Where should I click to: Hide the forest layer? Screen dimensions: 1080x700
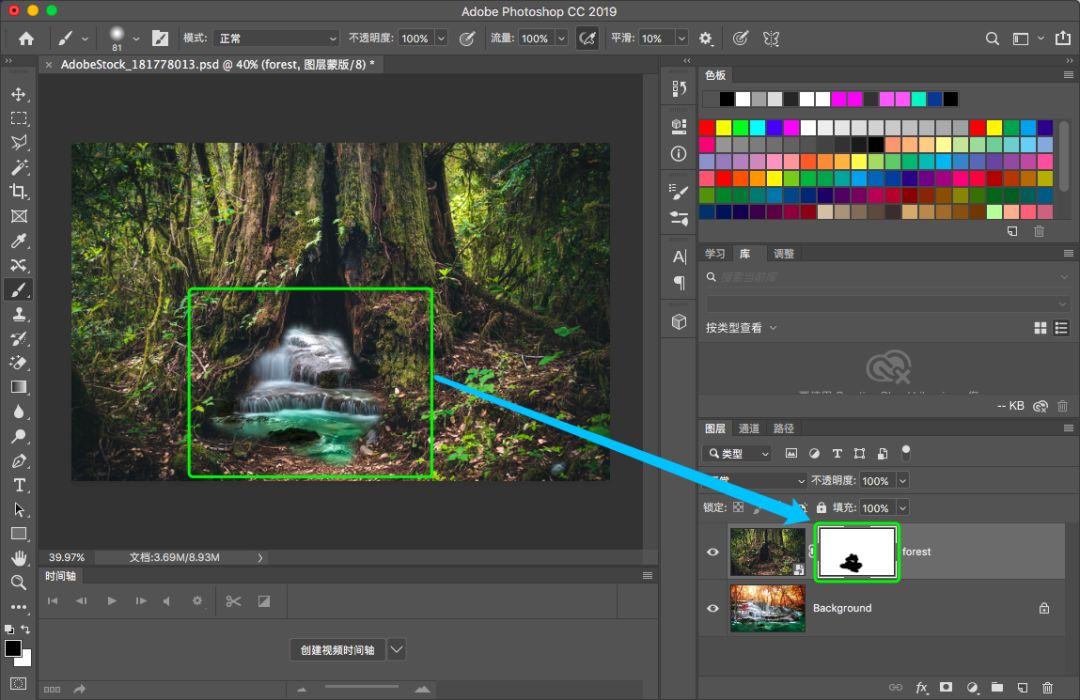click(x=713, y=552)
